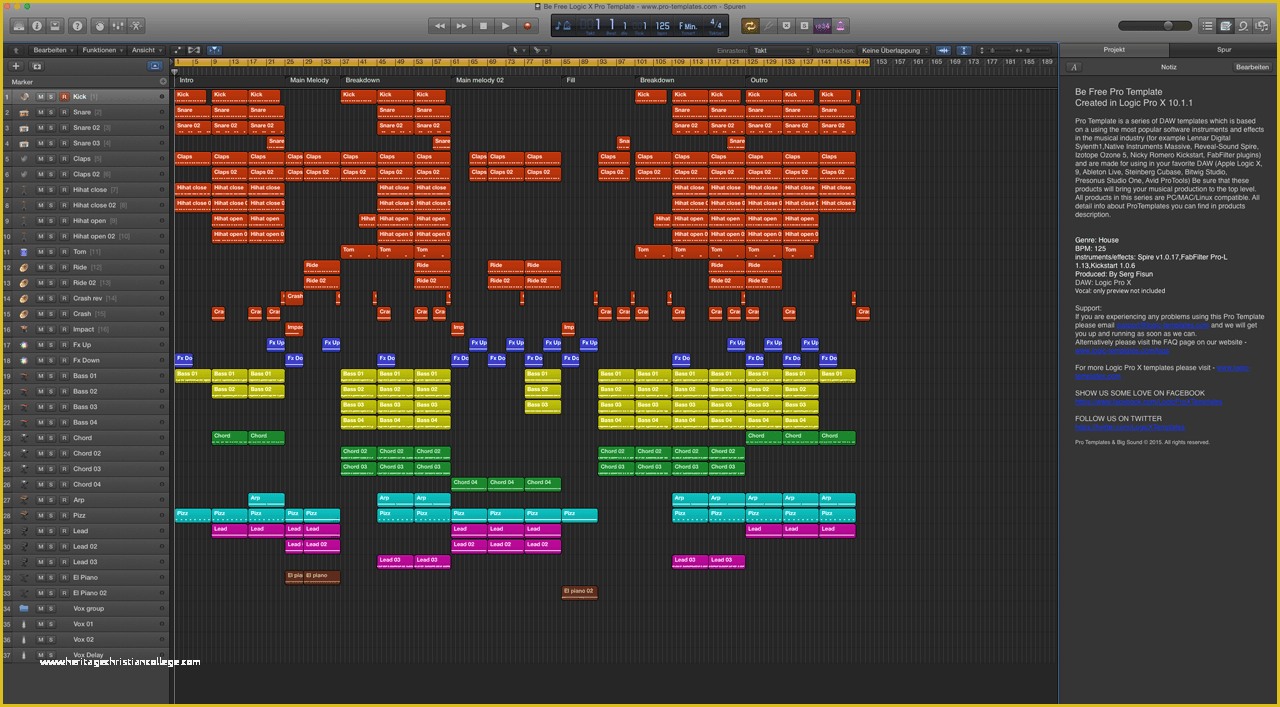Toggle the Catch playhead button
The width and height of the screenshot is (1280, 707).
pos(214,50)
